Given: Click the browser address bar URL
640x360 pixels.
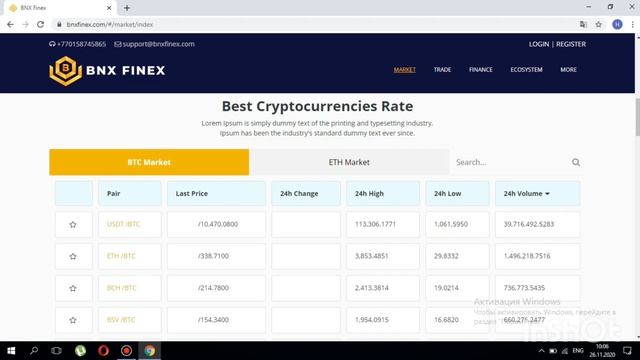Looking at the screenshot, I should coord(110,24).
